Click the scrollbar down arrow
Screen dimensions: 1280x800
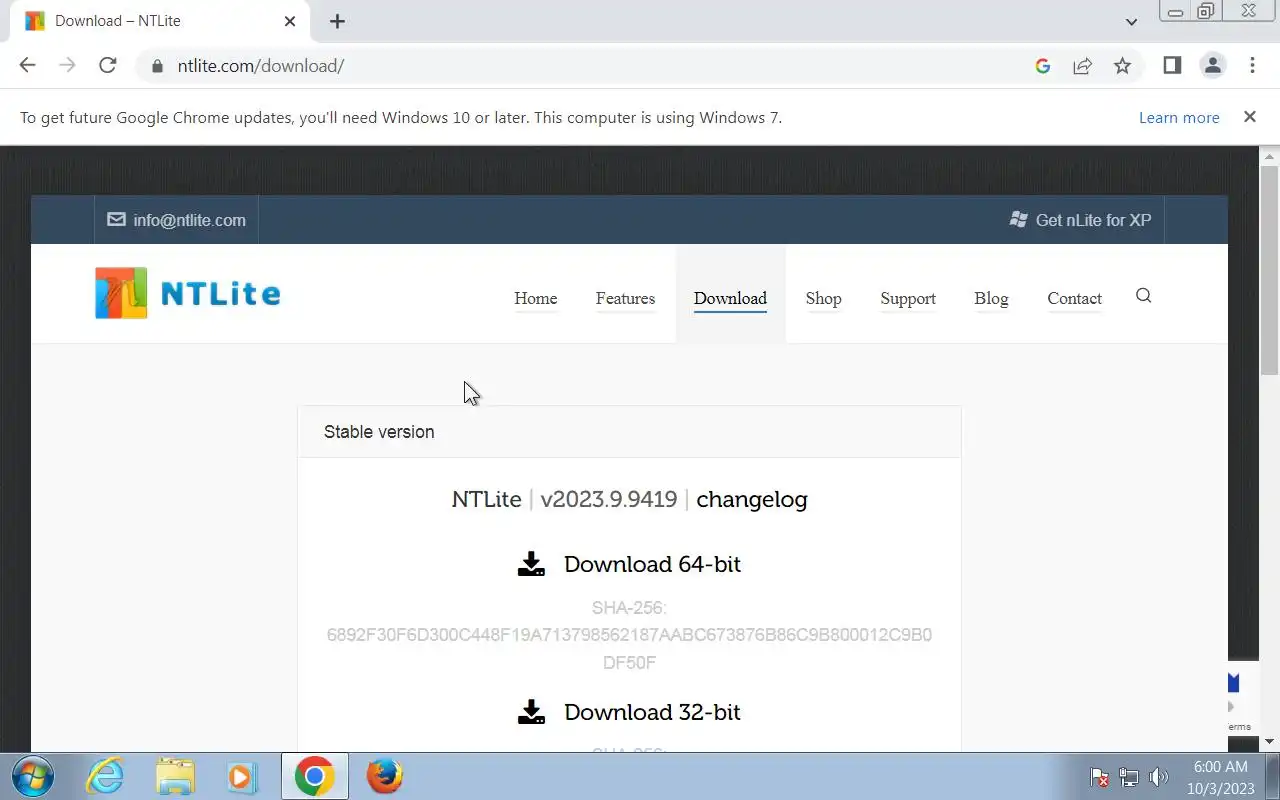(x=1270, y=742)
